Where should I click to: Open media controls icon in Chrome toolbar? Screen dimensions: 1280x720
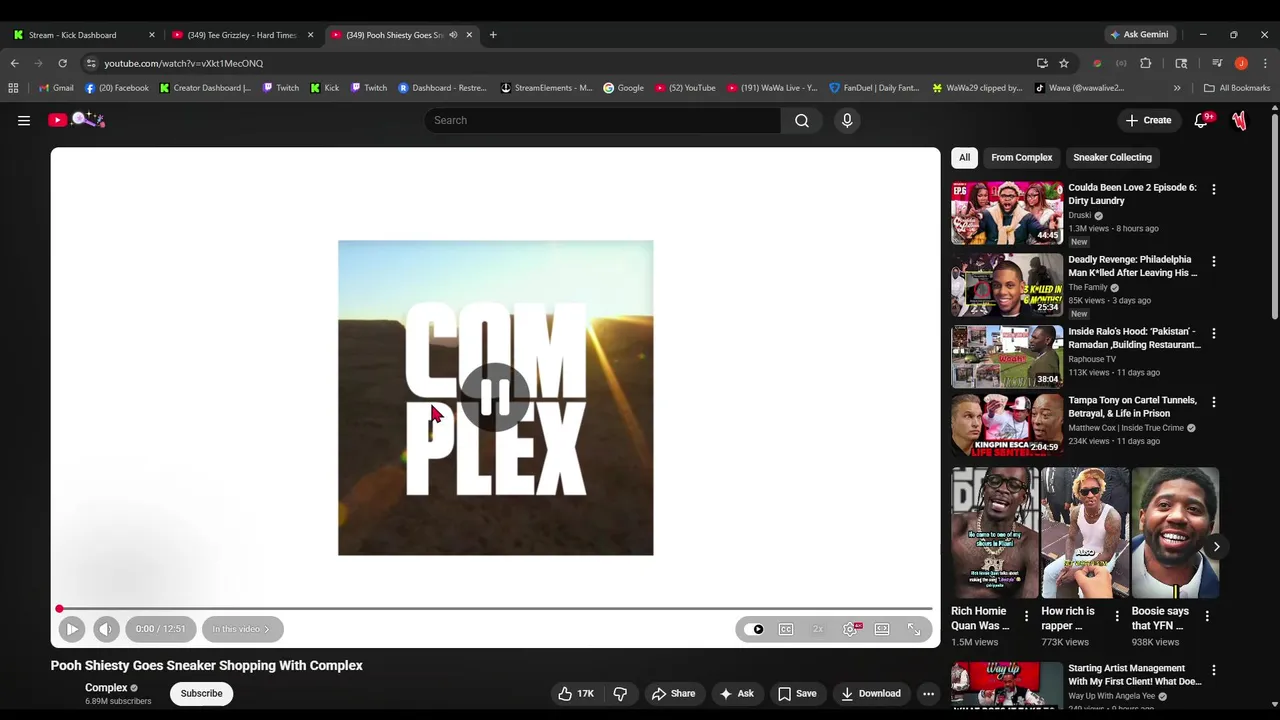[1217, 63]
